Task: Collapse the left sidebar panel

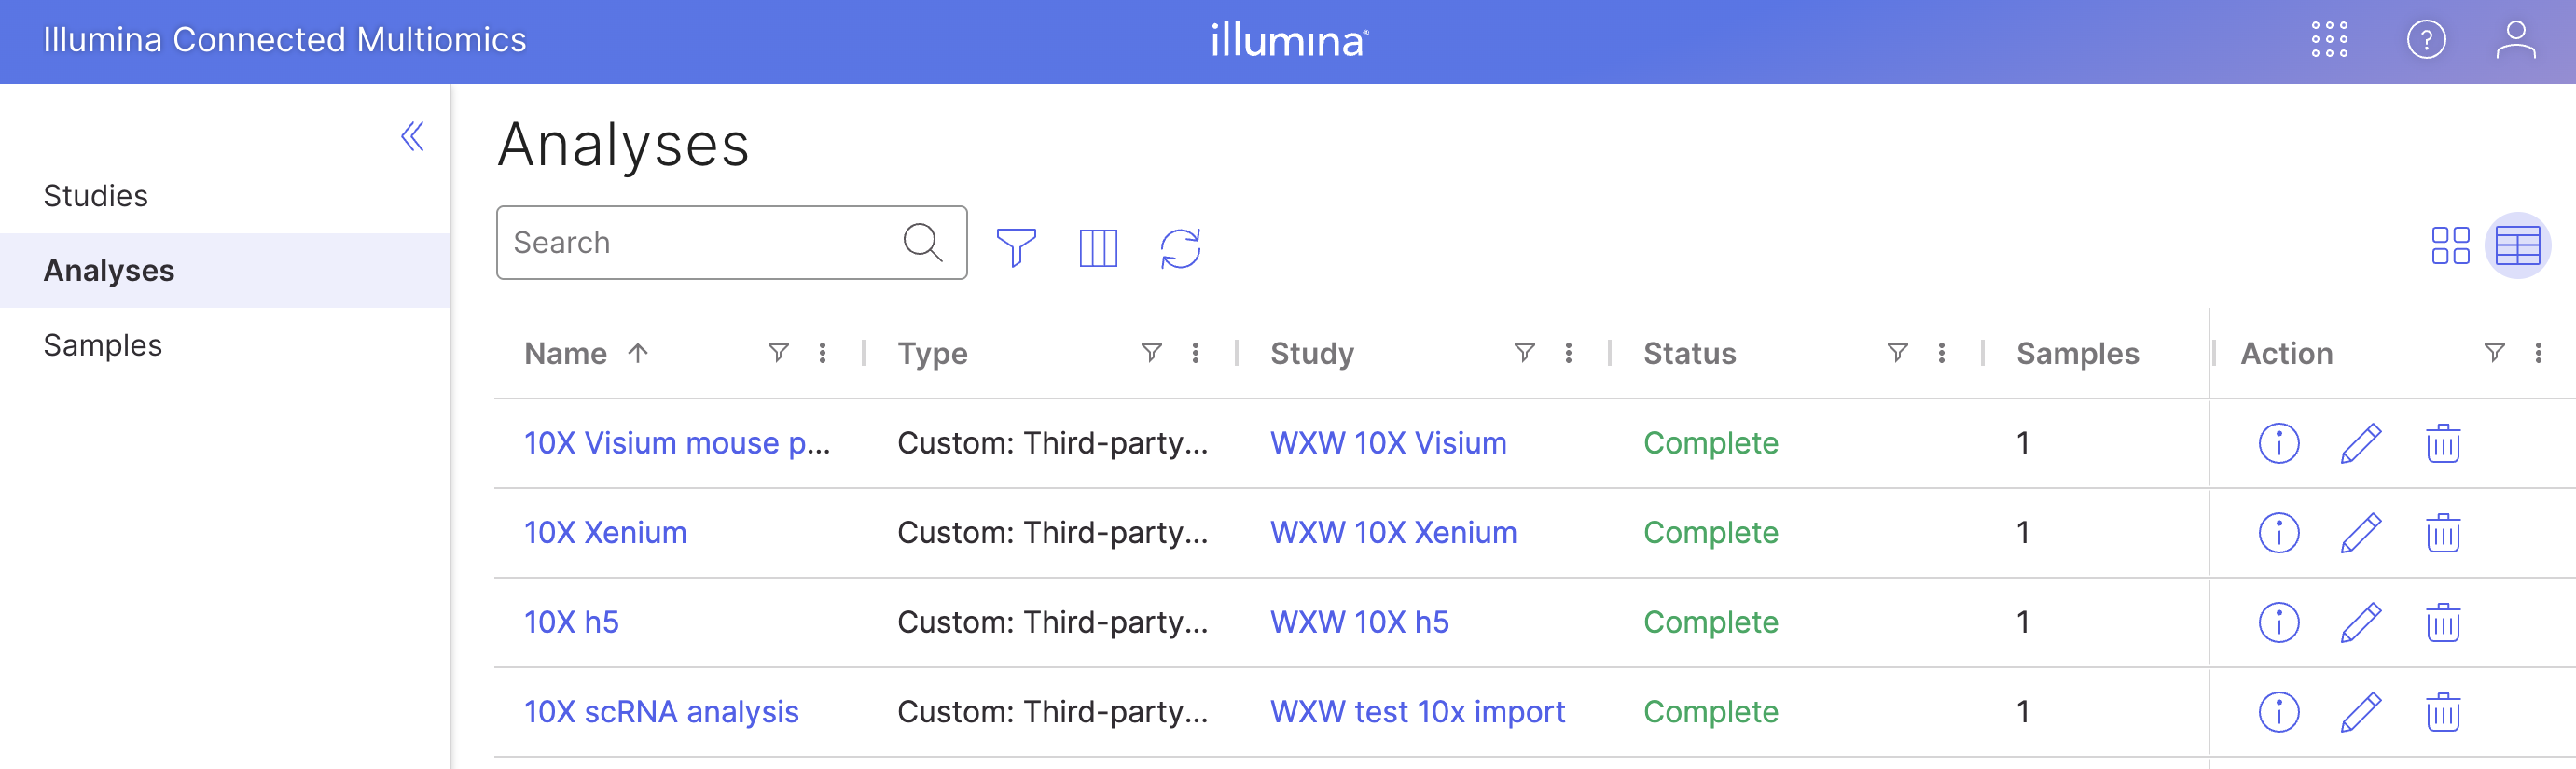Action: [x=412, y=136]
